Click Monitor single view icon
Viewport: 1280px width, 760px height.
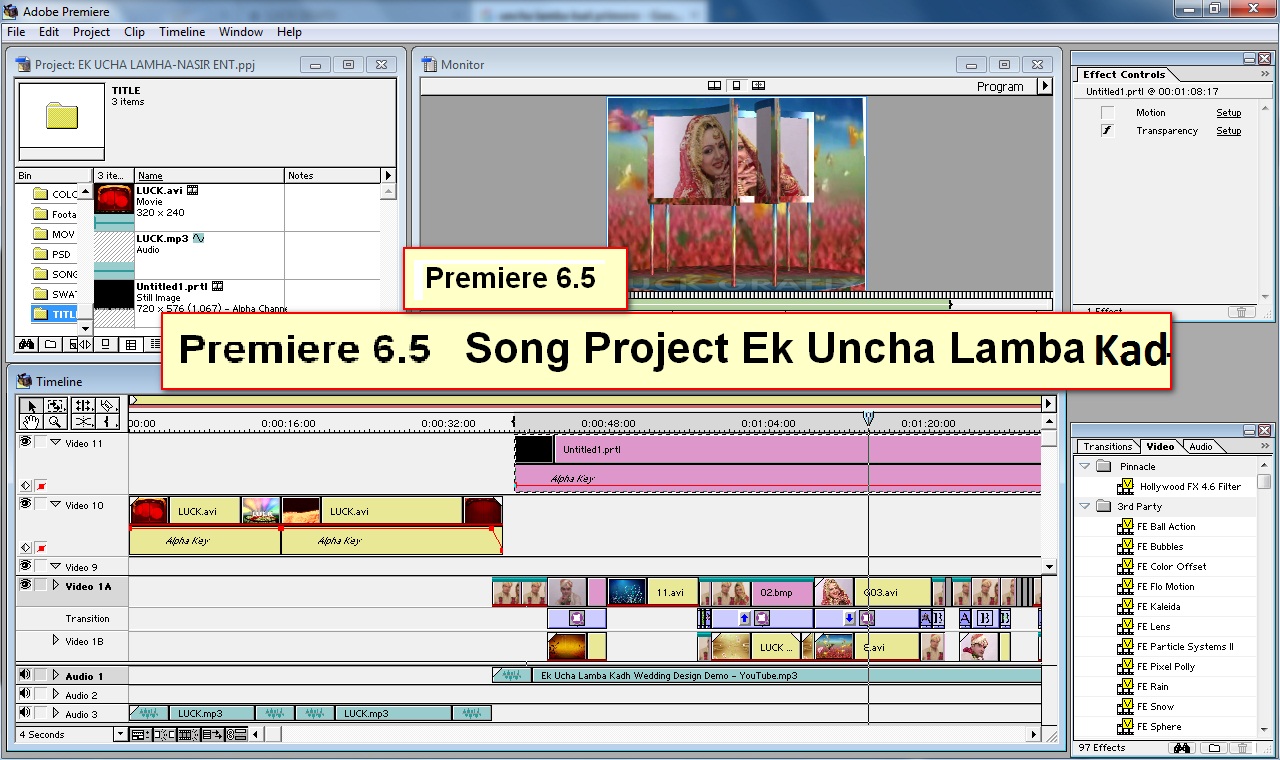(x=736, y=86)
